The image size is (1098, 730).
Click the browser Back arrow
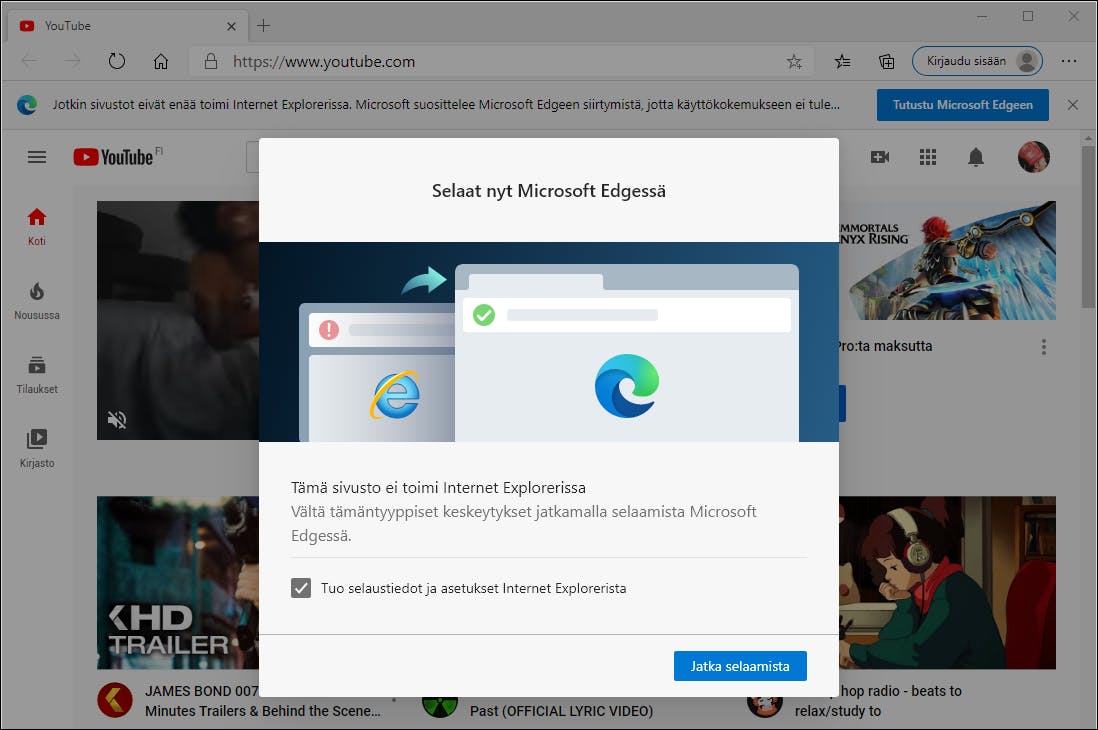point(29,62)
